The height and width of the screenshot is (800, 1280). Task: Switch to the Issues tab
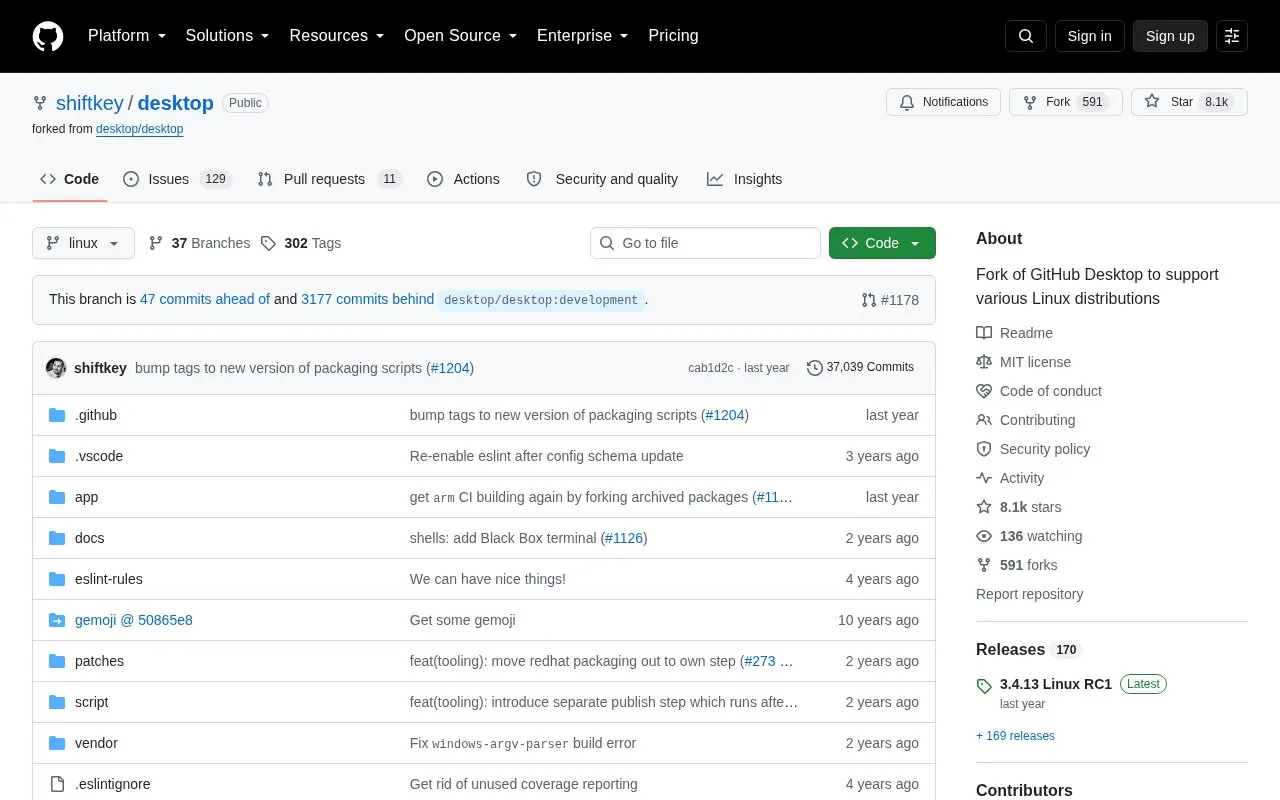click(x=177, y=179)
